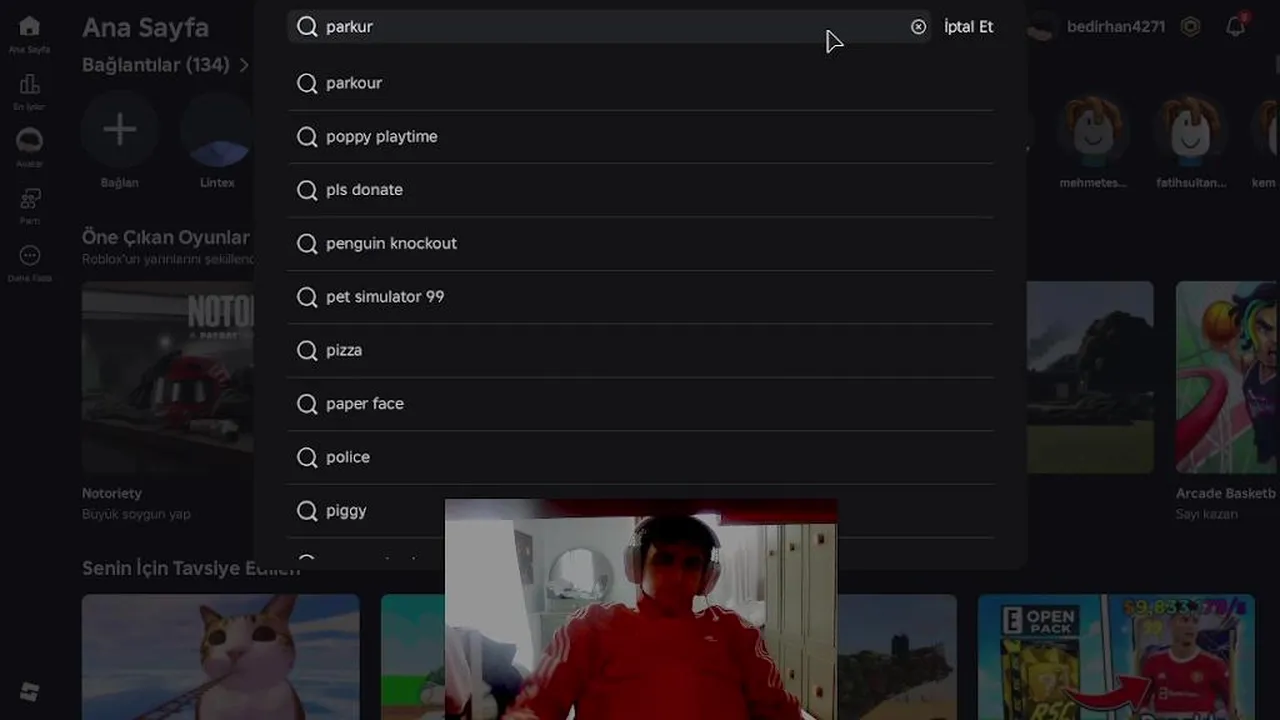The width and height of the screenshot is (1280, 720).
Task: Select the poppy playtime suggestion
Action: tap(640, 137)
